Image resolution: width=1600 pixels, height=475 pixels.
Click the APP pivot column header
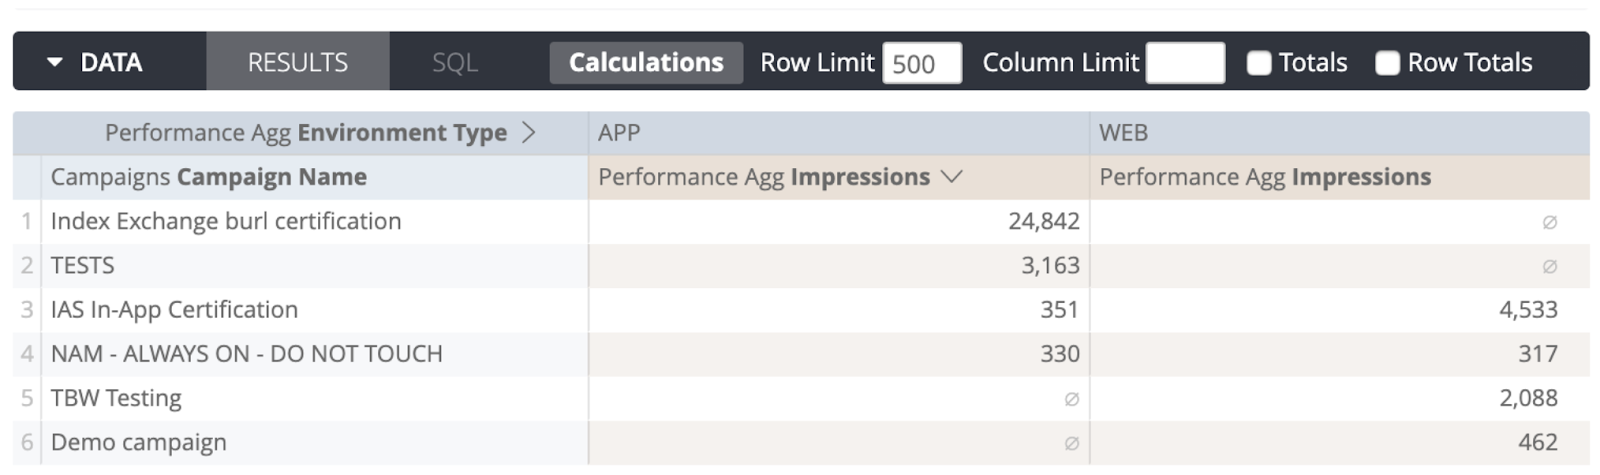[x=619, y=133]
